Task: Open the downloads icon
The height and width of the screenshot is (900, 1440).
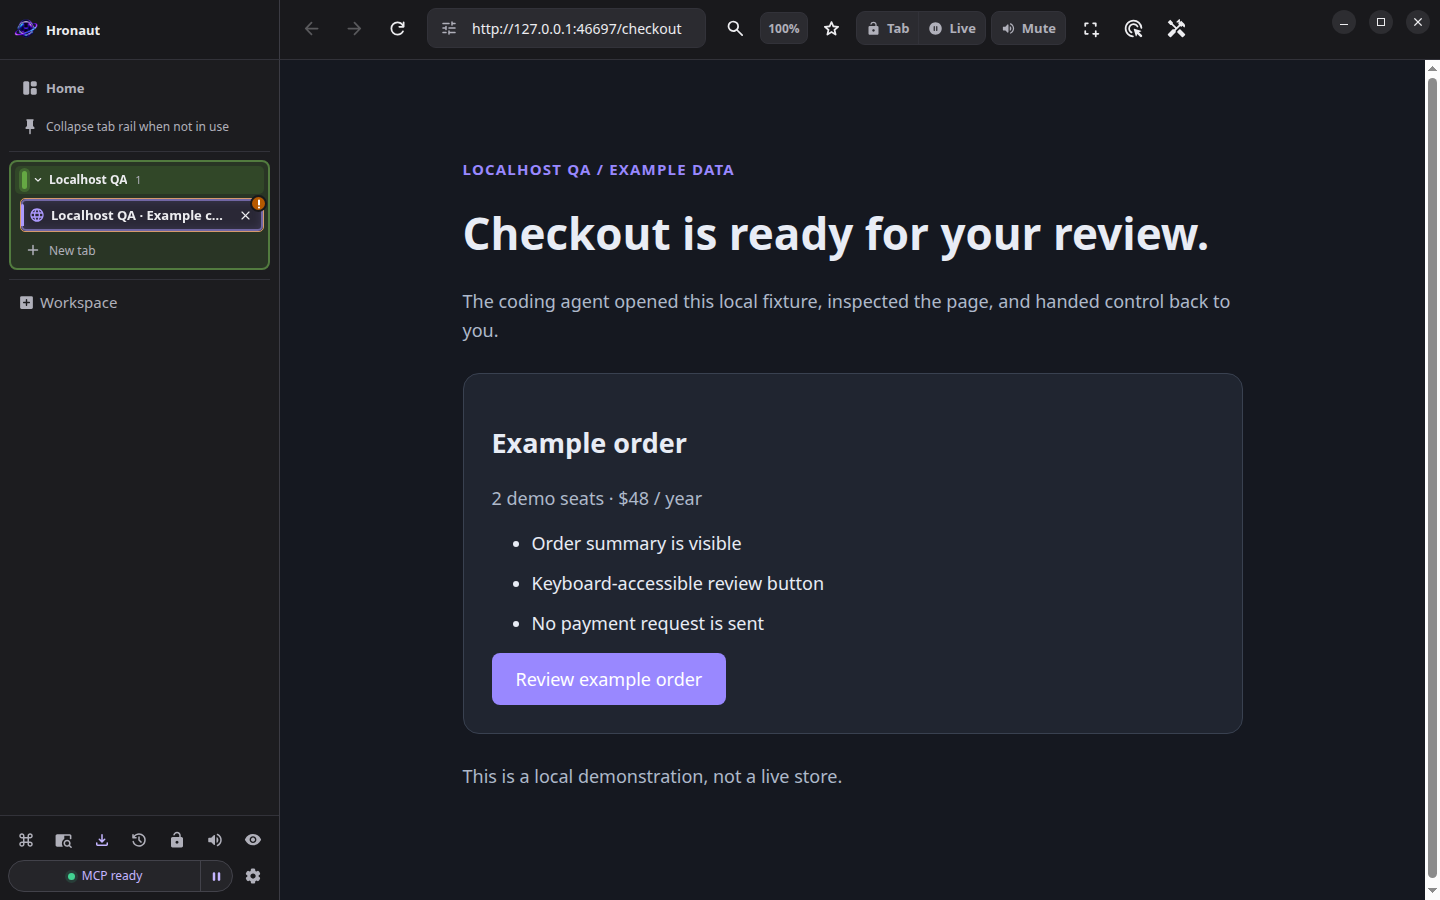Action: 102,840
